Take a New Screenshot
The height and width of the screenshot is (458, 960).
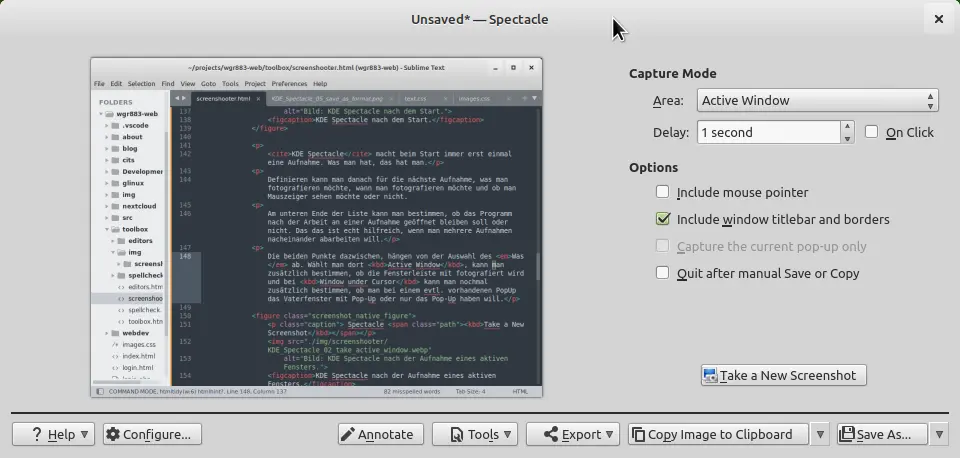(x=783, y=375)
